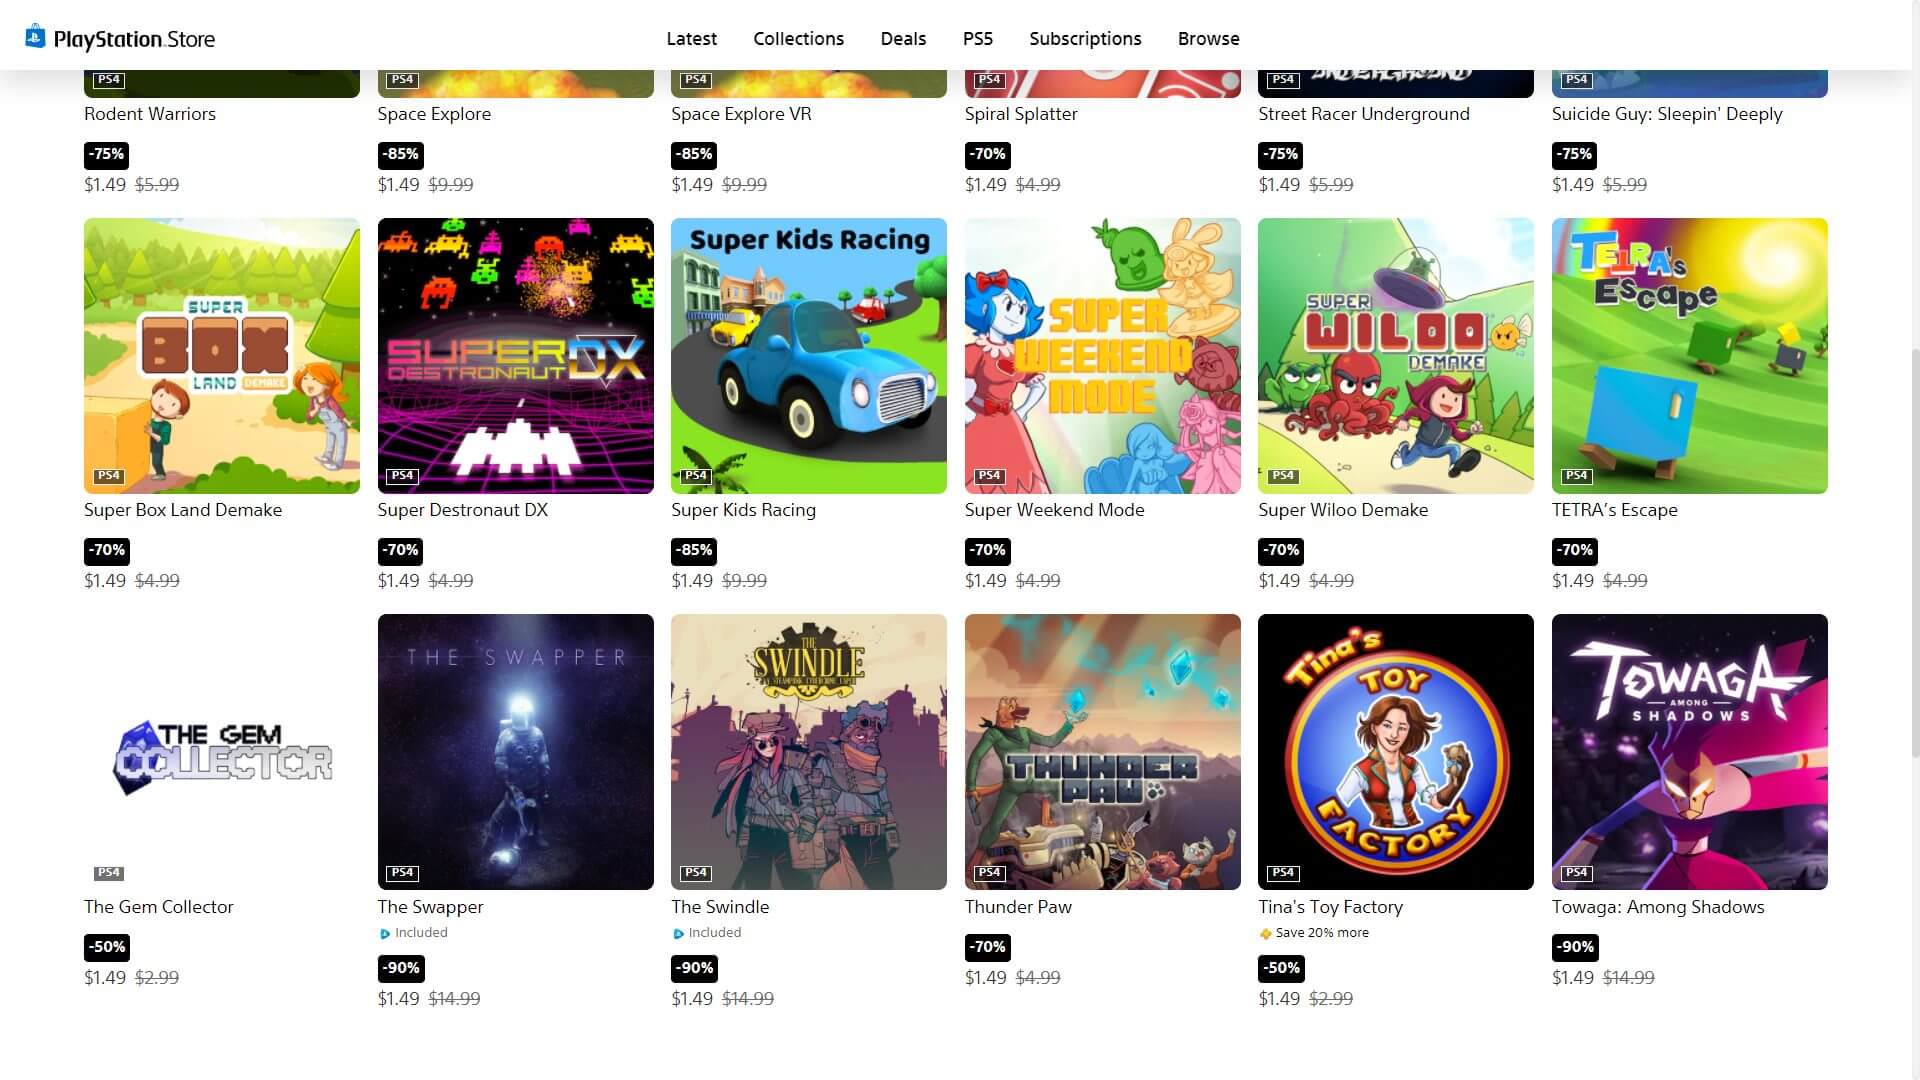
Task: Click the gold PS Plus icon under Tina's Toy Factory
Action: [1265, 934]
